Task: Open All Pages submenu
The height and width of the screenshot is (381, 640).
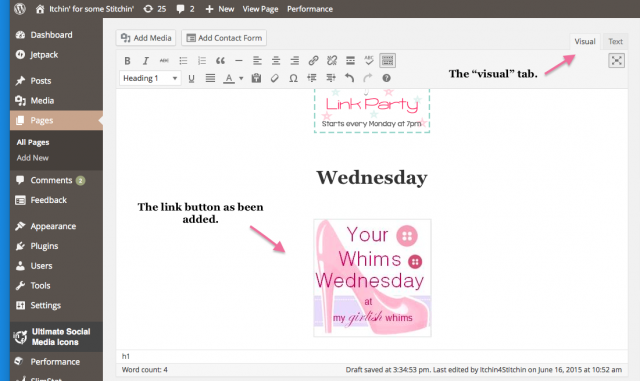Action: pyautogui.click(x=33, y=142)
